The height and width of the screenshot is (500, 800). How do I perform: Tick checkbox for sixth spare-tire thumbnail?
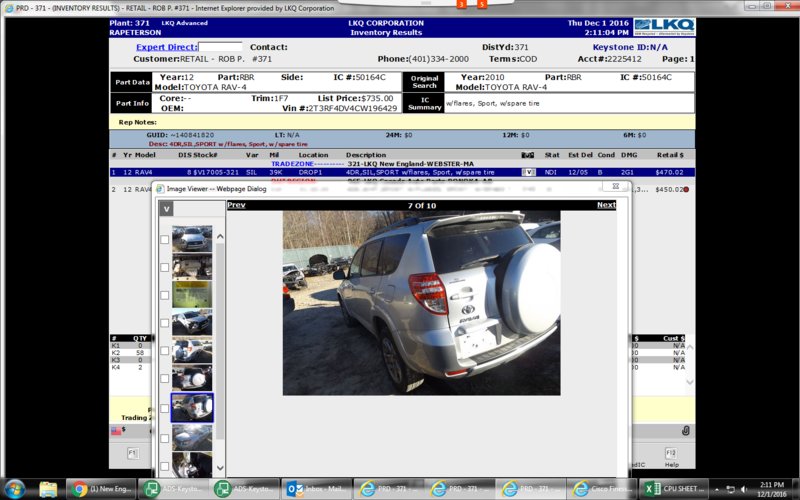click(164, 378)
